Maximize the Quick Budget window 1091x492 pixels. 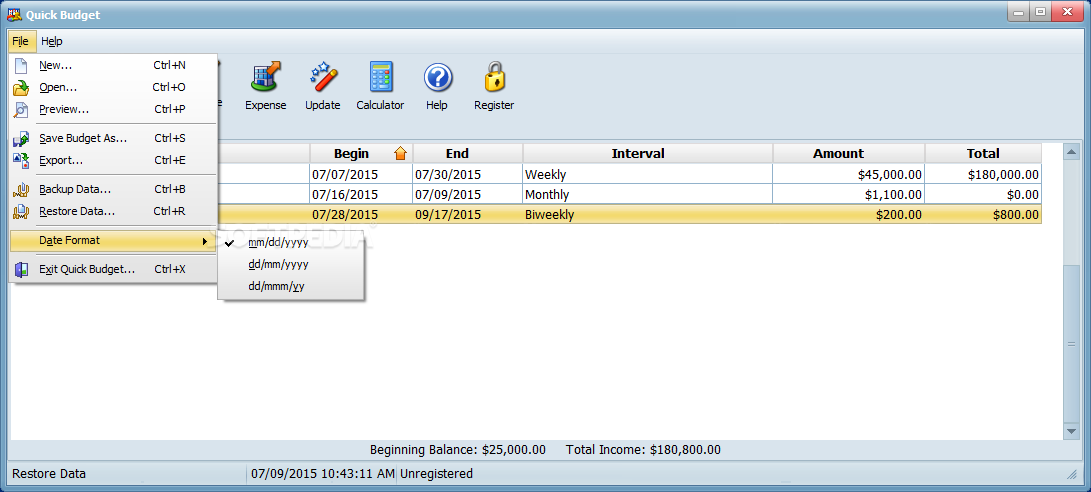point(1040,12)
